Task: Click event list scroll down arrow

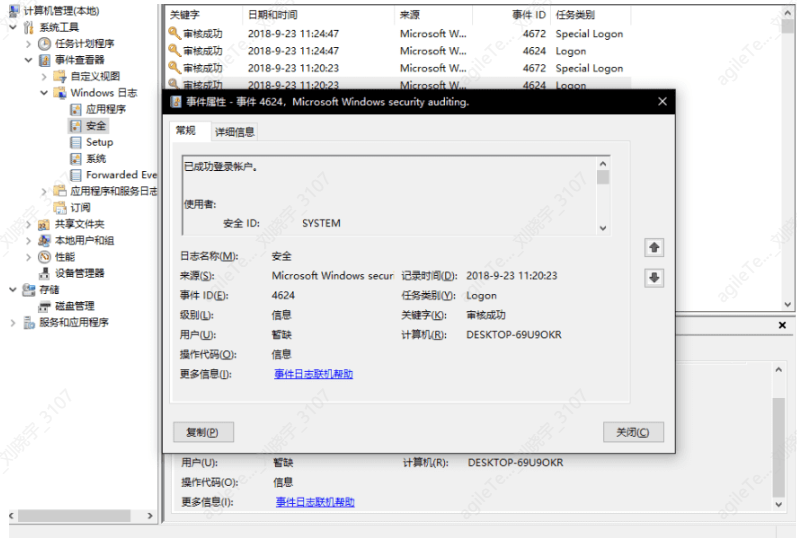Action: point(788,305)
